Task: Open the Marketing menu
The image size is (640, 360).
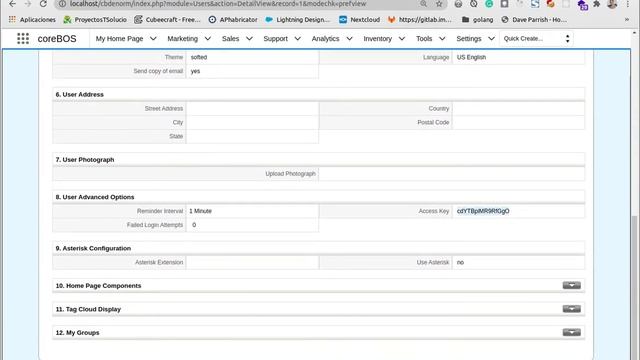Action: click(182, 39)
